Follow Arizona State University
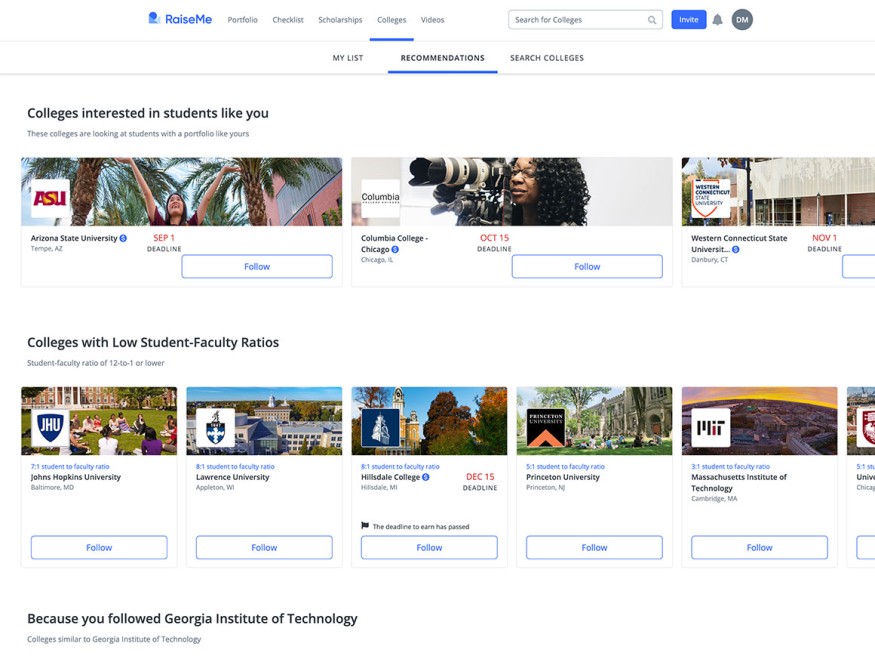Image resolution: width=875 pixels, height=656 pixels. pos(257,267)
